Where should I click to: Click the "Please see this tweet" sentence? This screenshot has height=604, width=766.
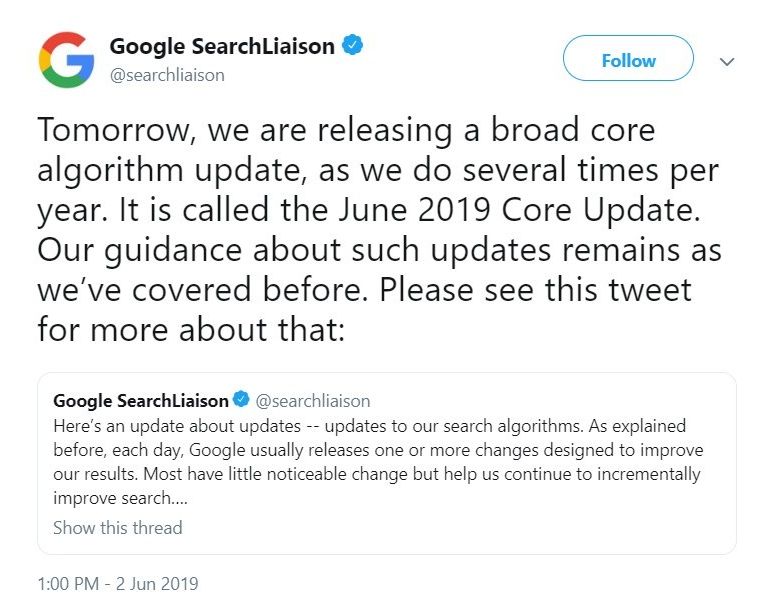click(x=536, y=290)
